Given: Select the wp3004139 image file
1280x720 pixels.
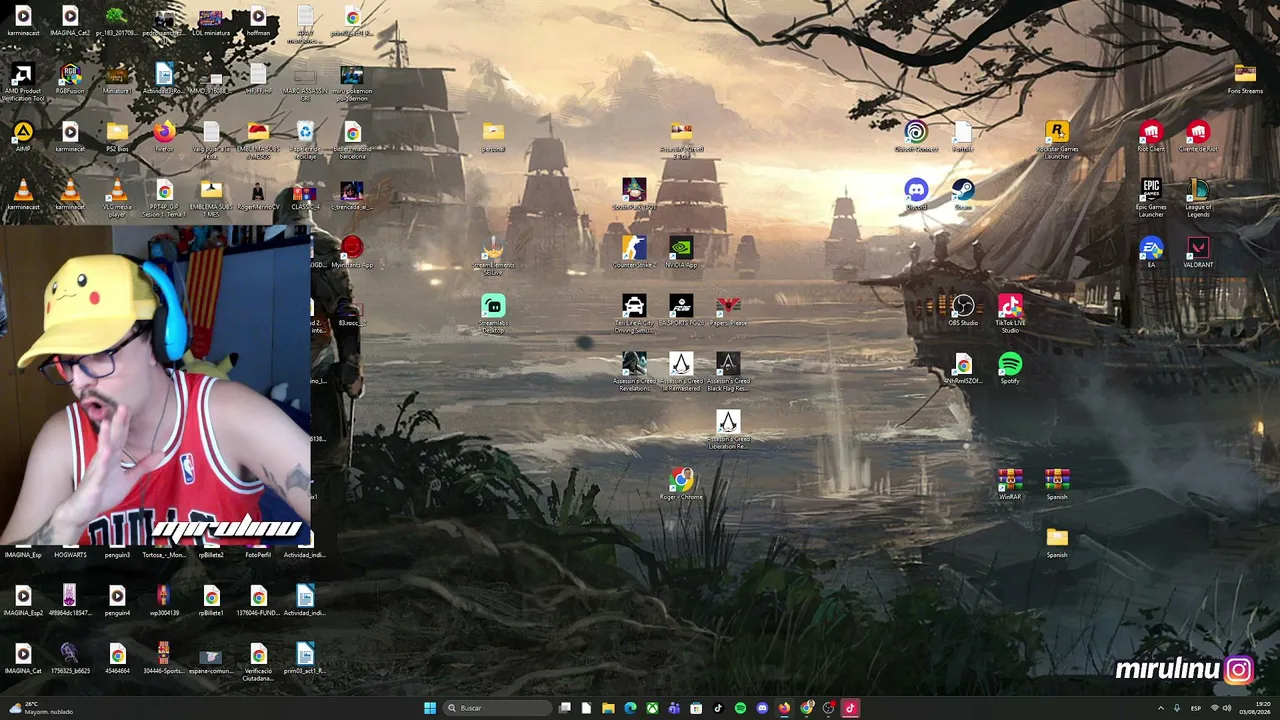Looking at the screenshot, I should (x=164, y=602).
